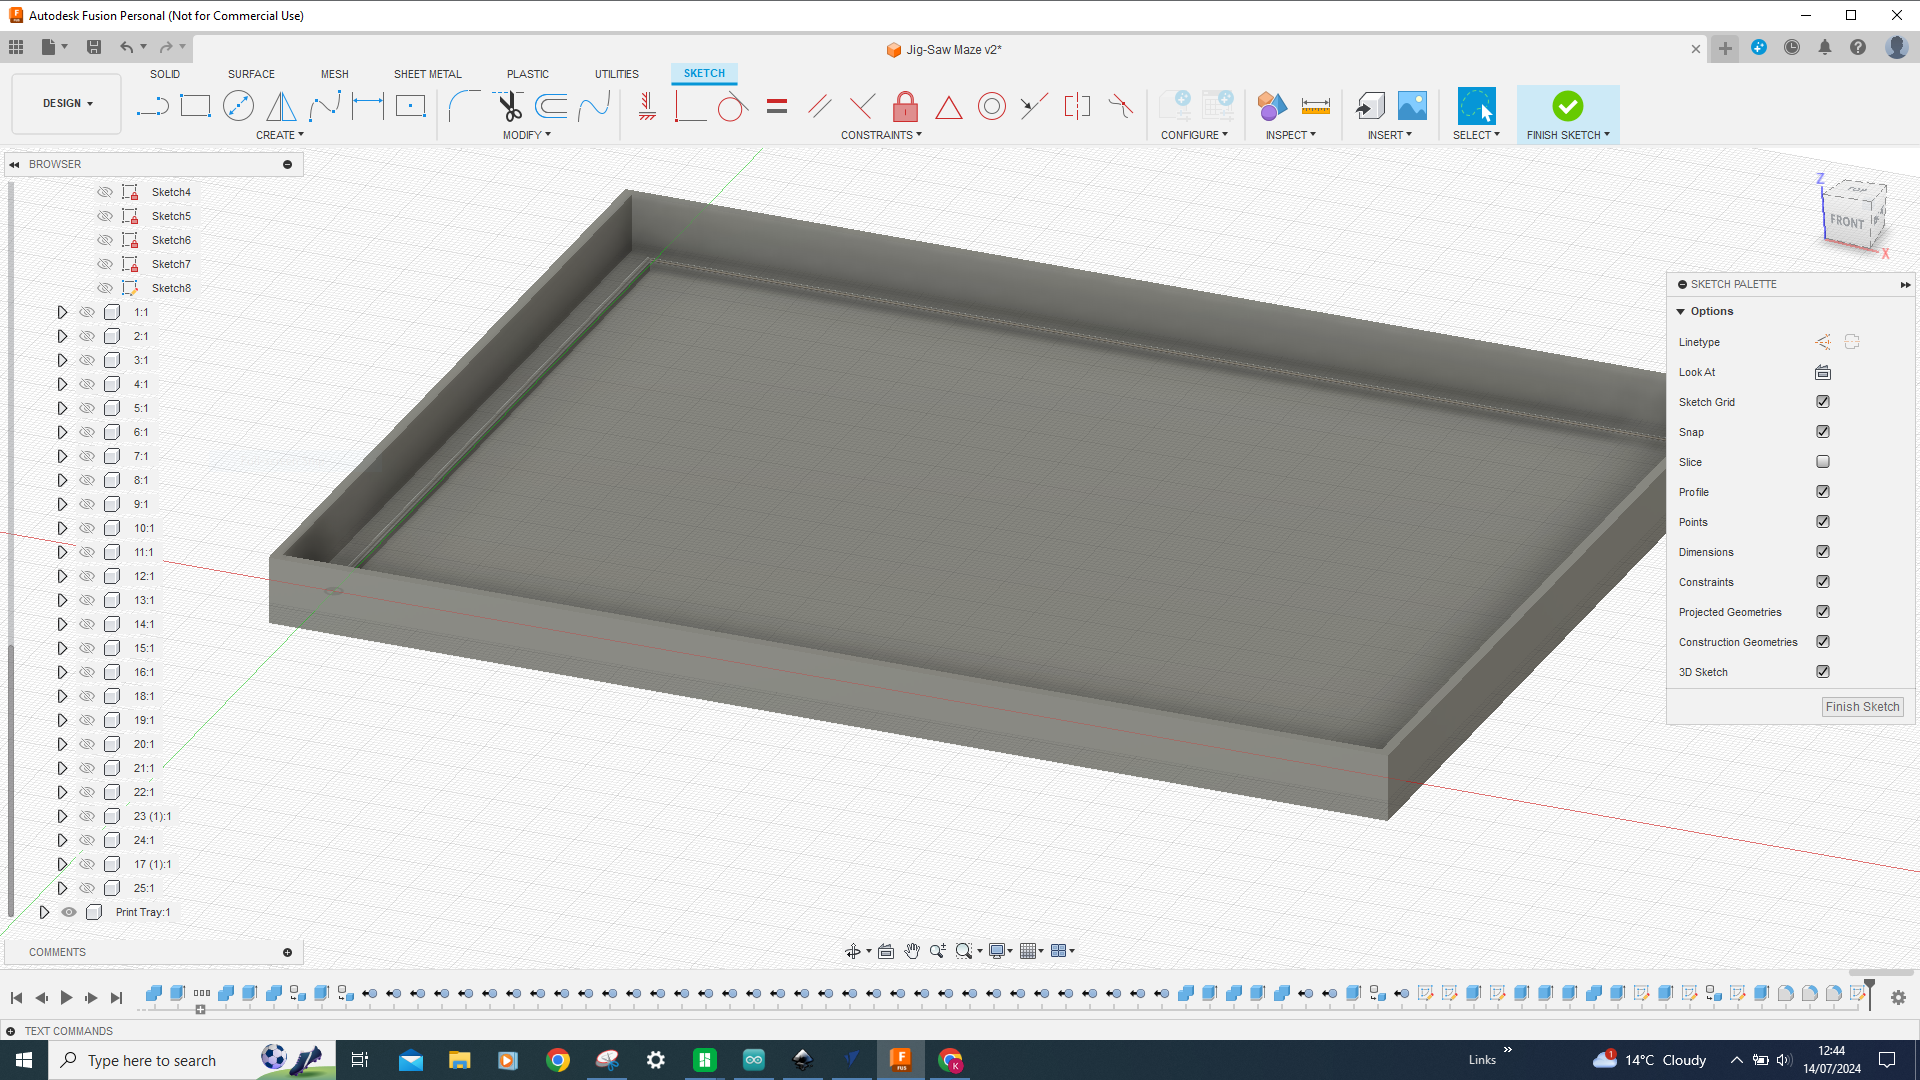Click the Insert Canvas image icon
This screenshot has width=1920, height=1080.
tap(1412, 106)
